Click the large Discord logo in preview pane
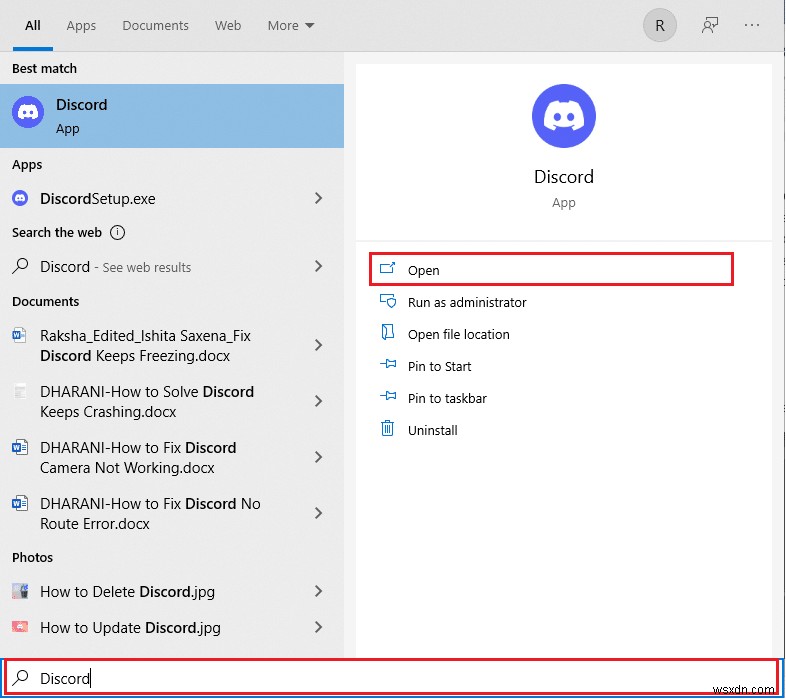This screenshot has height=700, width=786. point(564,117)
